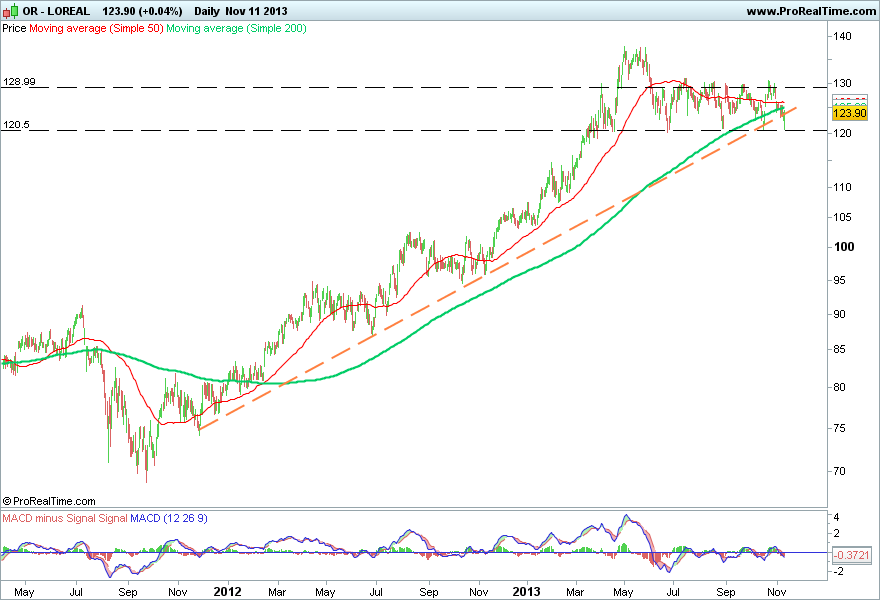The height and width of the screenshot is (600, 880).
Task: Click the 105 price axis value
Action: pos(842,217)
